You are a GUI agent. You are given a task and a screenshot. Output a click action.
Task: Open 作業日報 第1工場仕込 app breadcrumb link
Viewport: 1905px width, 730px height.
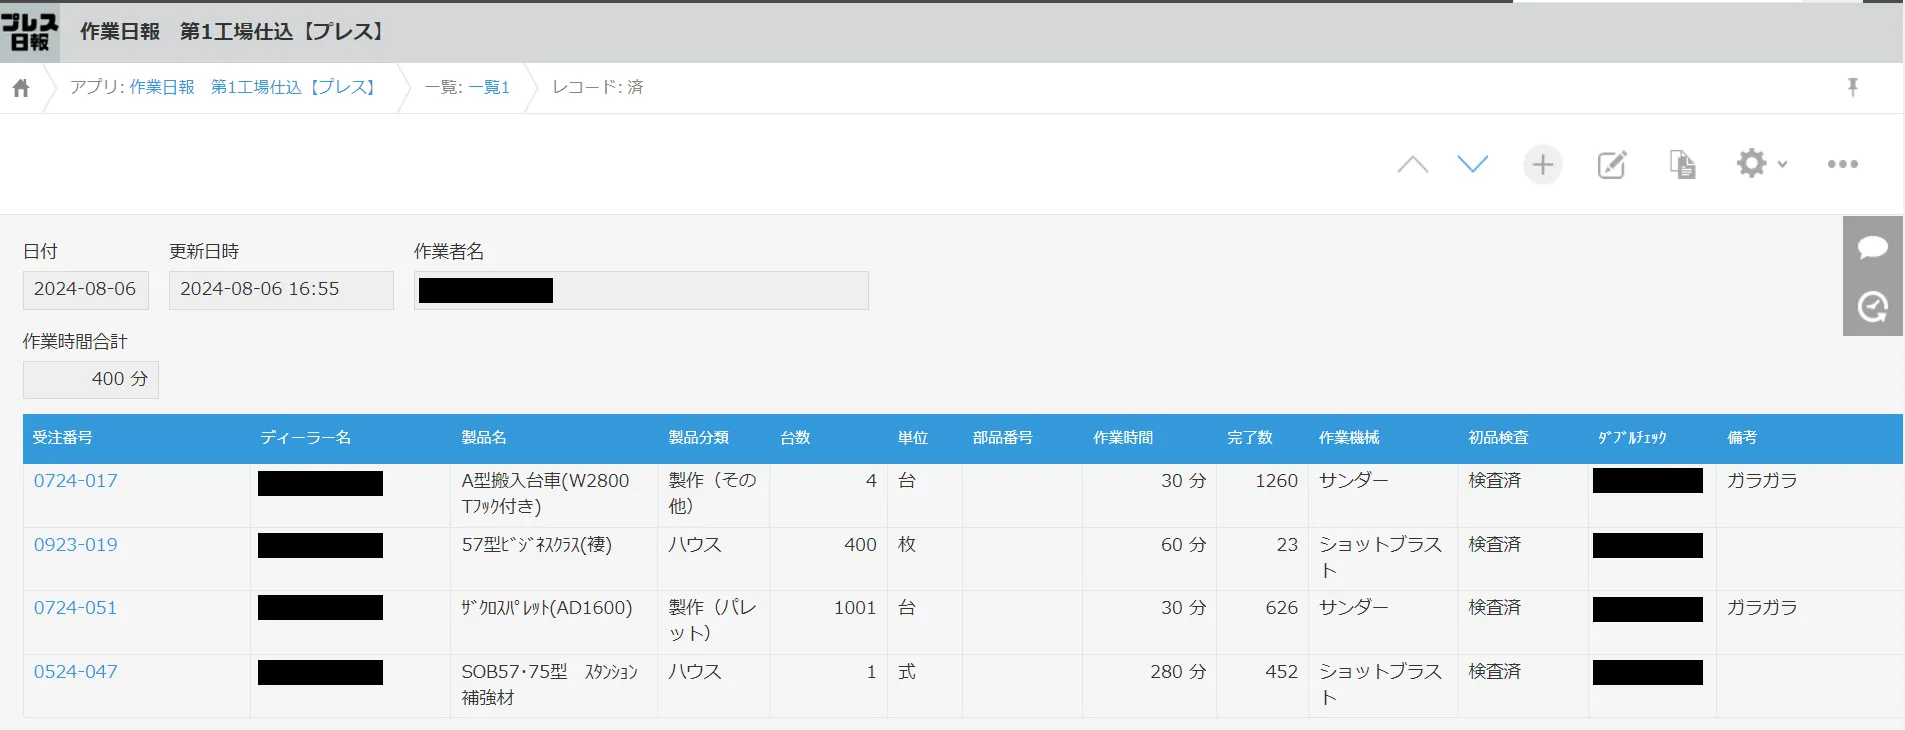(x=254, y=88)
